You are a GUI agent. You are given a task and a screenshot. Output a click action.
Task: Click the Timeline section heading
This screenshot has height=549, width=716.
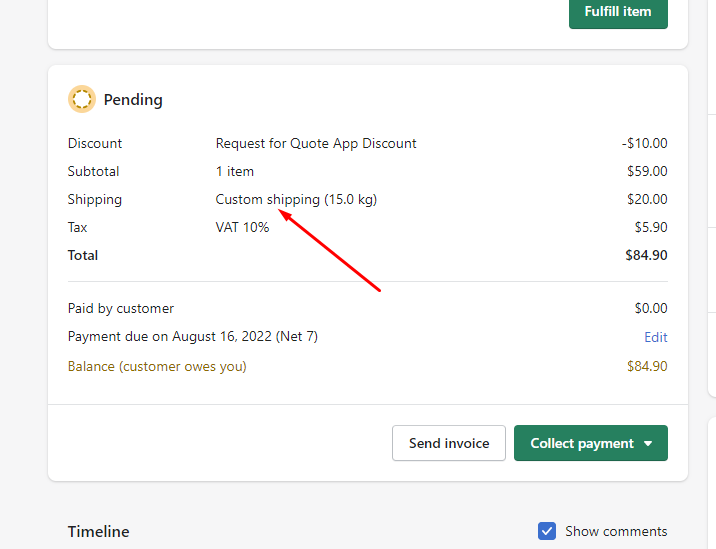[x=98, y=531]
